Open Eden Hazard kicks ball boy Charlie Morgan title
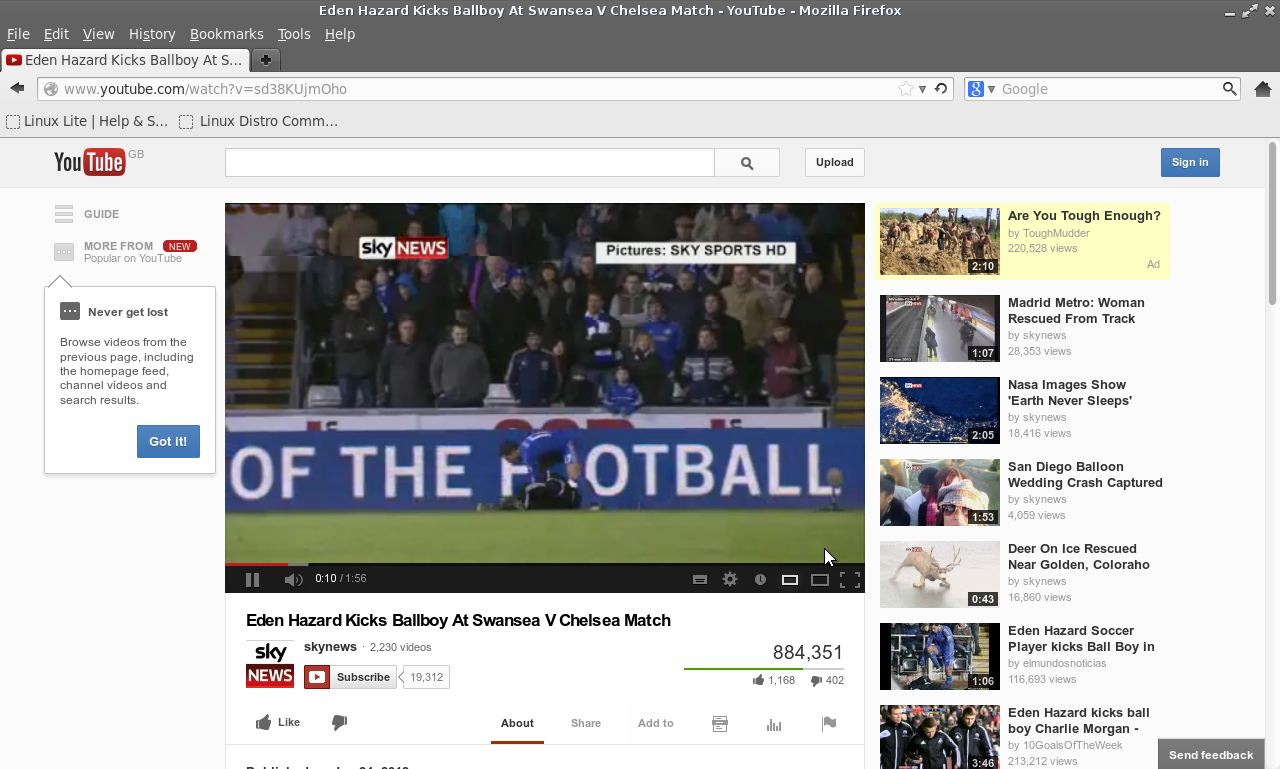1280x769 pixels. coord(1079,721)
